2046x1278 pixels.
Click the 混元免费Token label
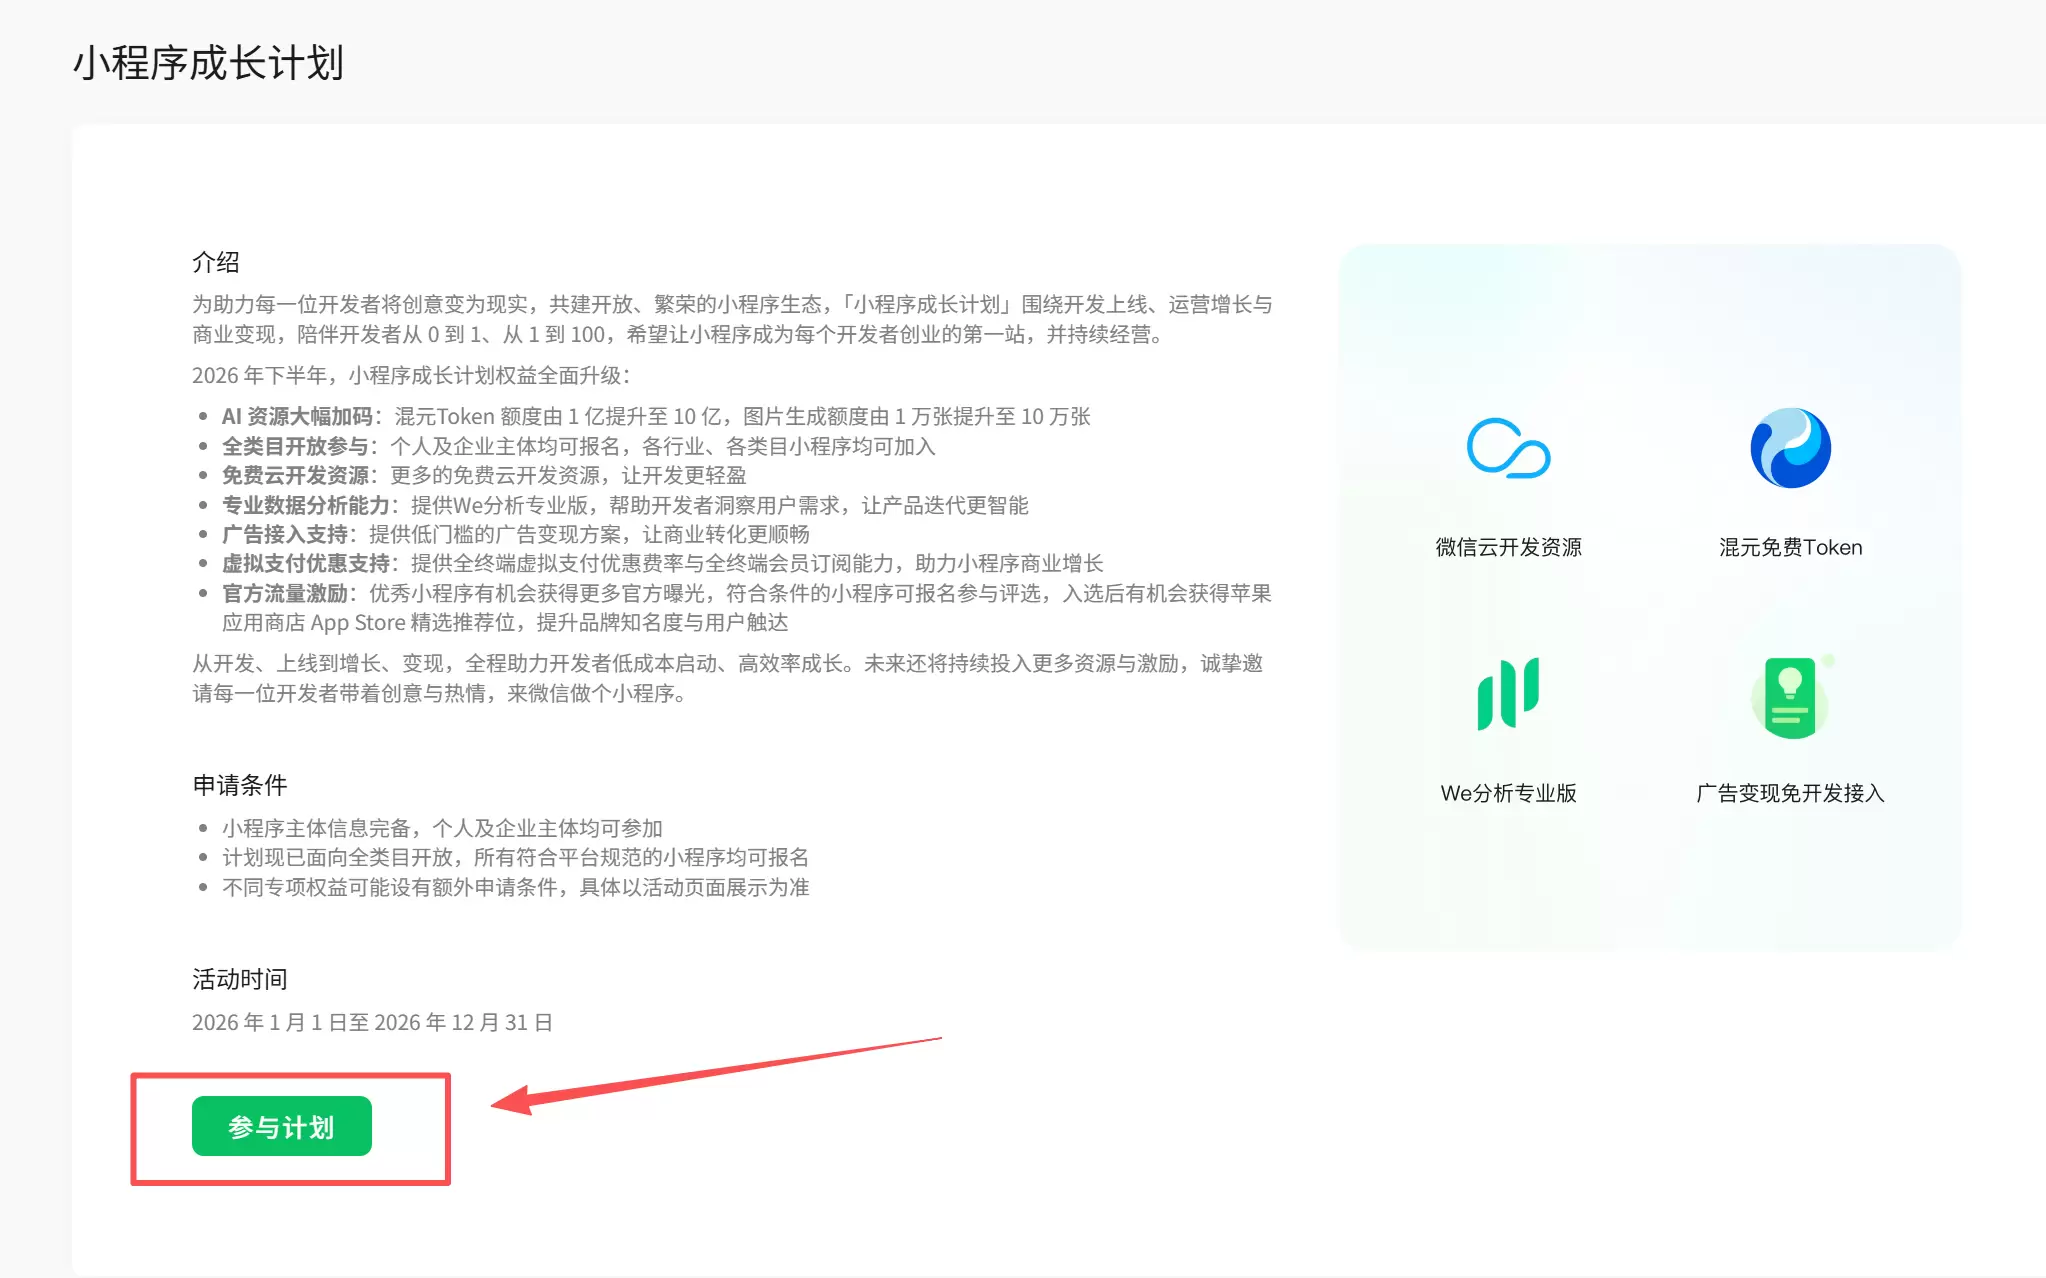pyautogui.click(x=1790, y=547)
